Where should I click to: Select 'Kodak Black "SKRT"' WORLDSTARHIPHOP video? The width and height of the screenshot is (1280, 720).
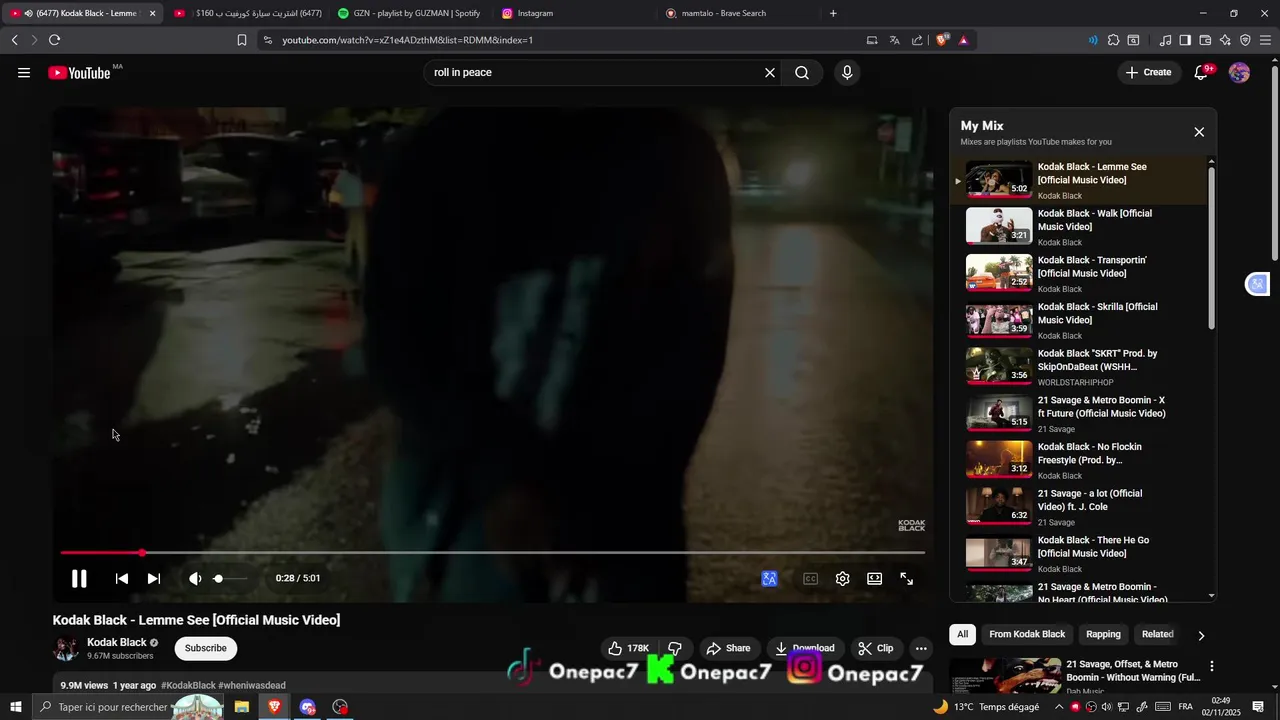tap(1078, 367)
